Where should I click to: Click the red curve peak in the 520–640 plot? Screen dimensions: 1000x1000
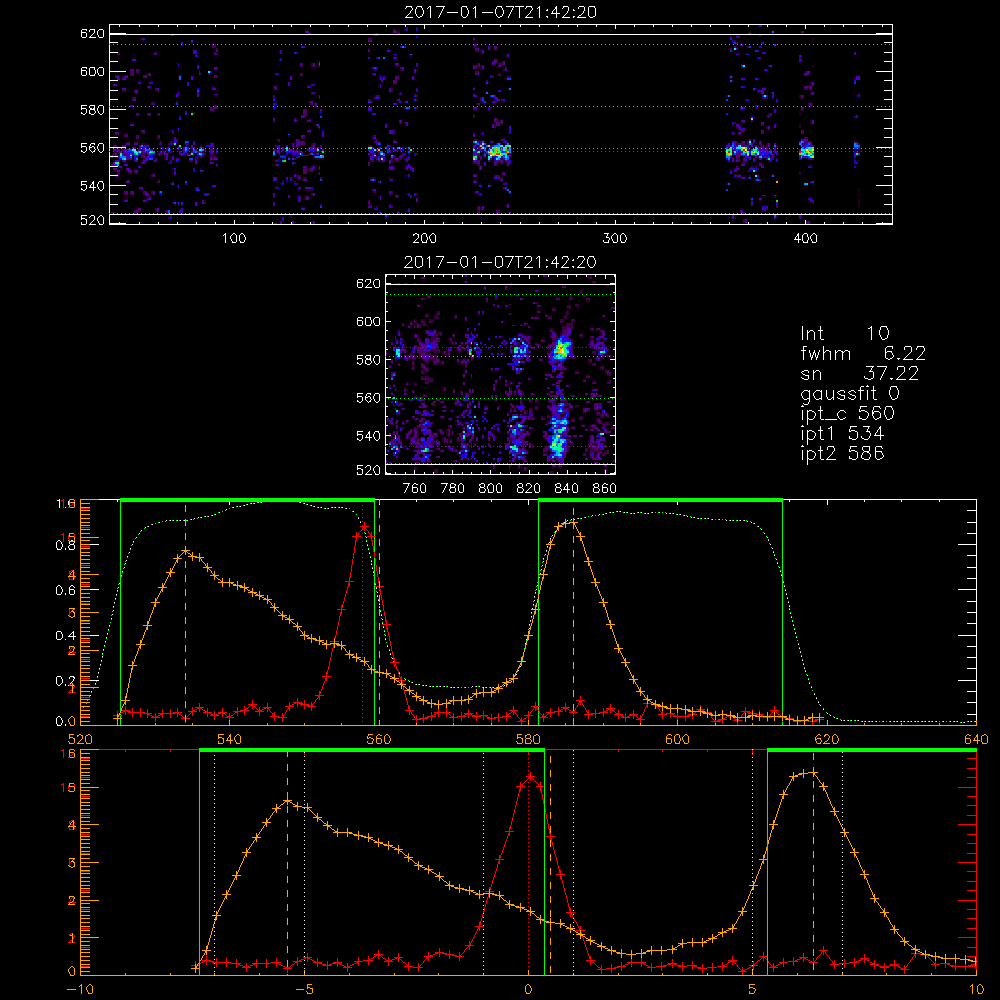pyautogui.click(x=364, y=527)
